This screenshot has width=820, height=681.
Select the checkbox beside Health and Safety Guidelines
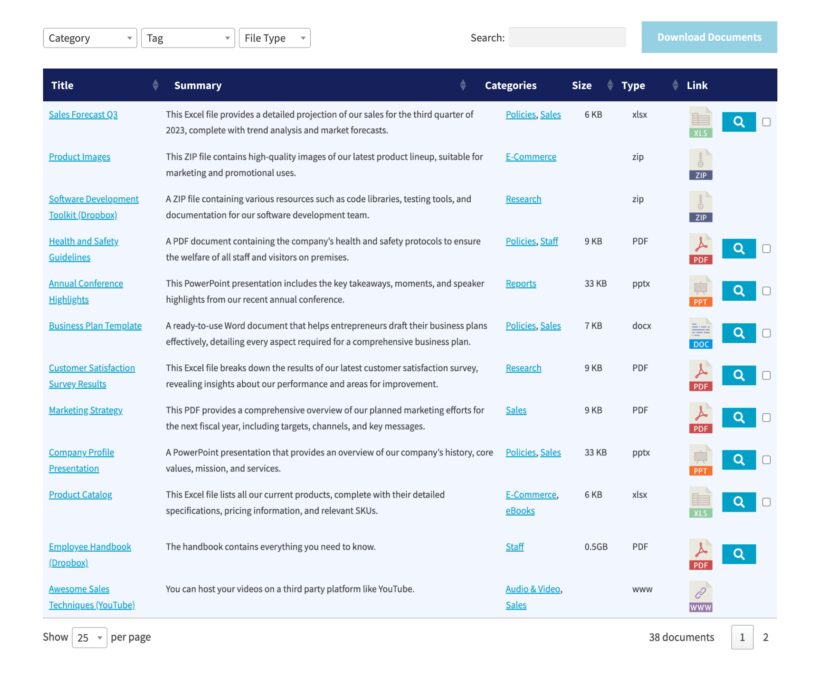[x=765, y=248]
